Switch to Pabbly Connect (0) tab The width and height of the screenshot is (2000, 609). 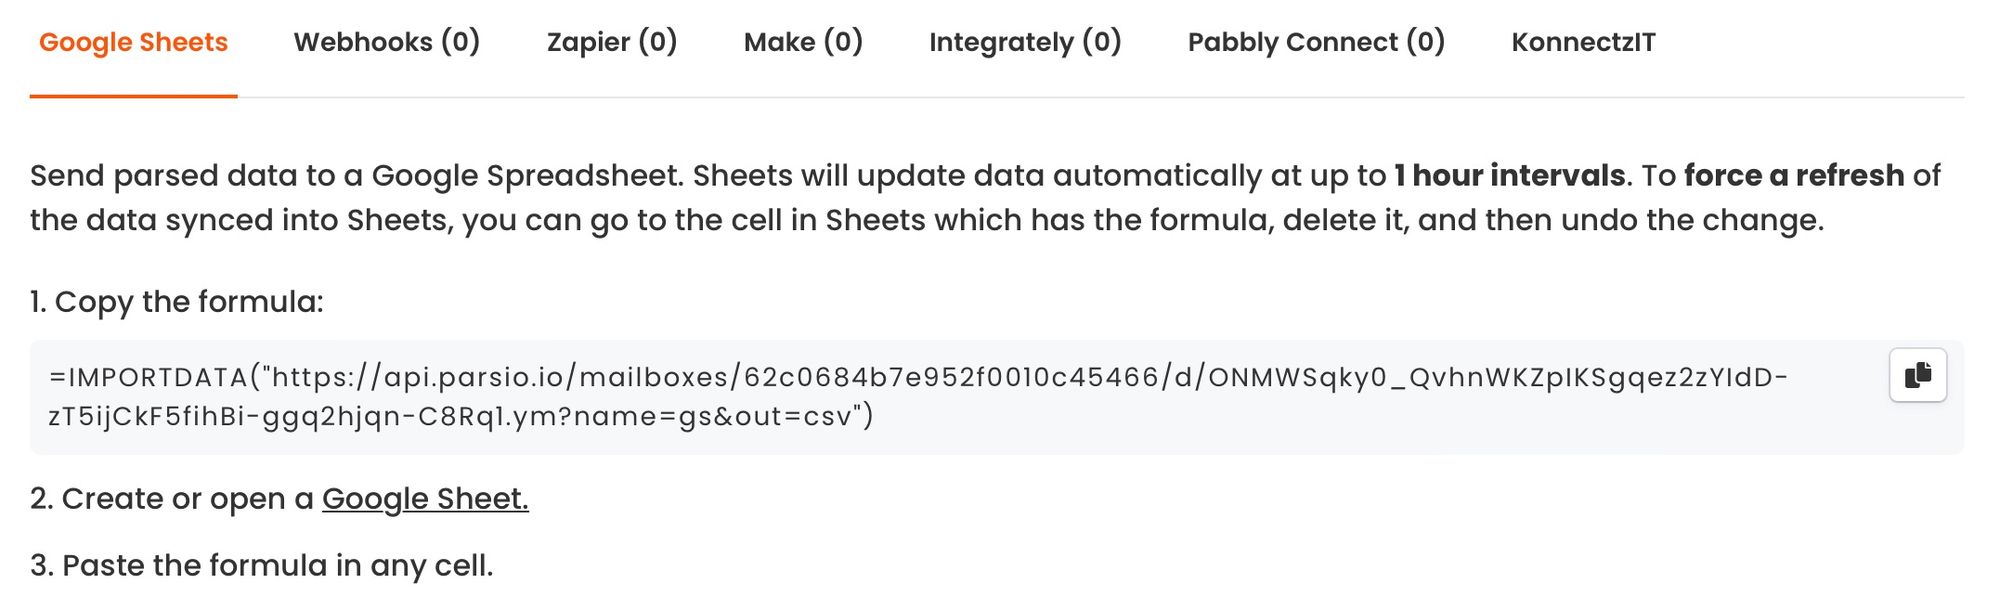point(1315,42)
